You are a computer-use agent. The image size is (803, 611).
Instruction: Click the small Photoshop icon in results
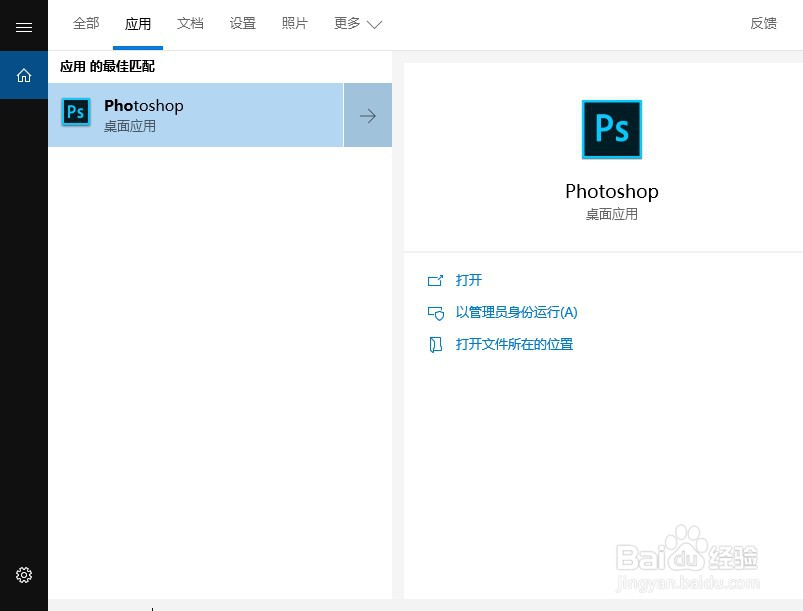pos(76,112)
